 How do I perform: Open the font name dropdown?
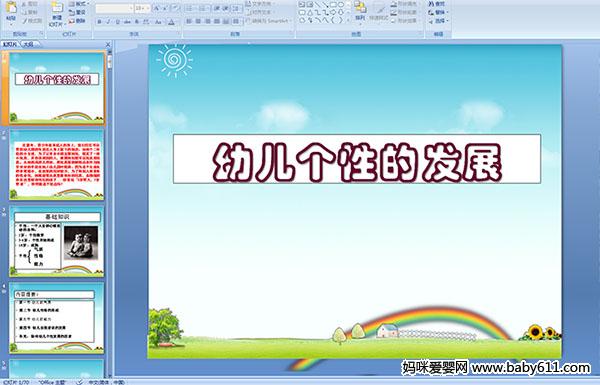tap(114, 8)
